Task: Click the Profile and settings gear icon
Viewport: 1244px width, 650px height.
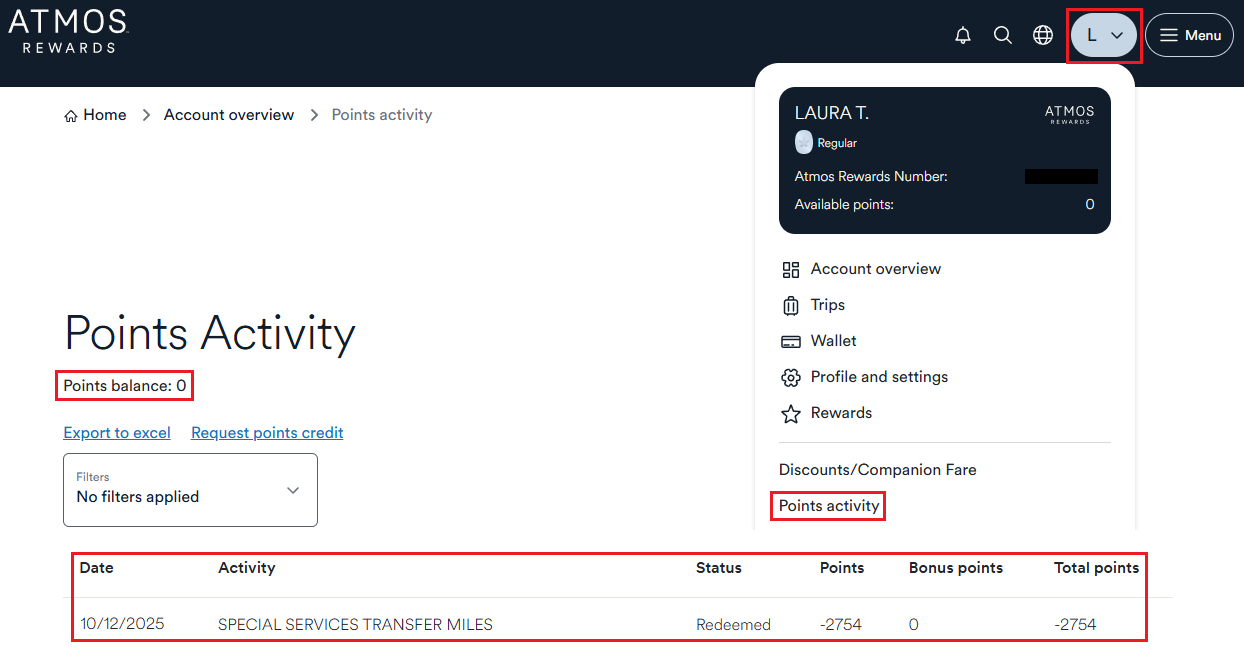Action: point(791,377)
